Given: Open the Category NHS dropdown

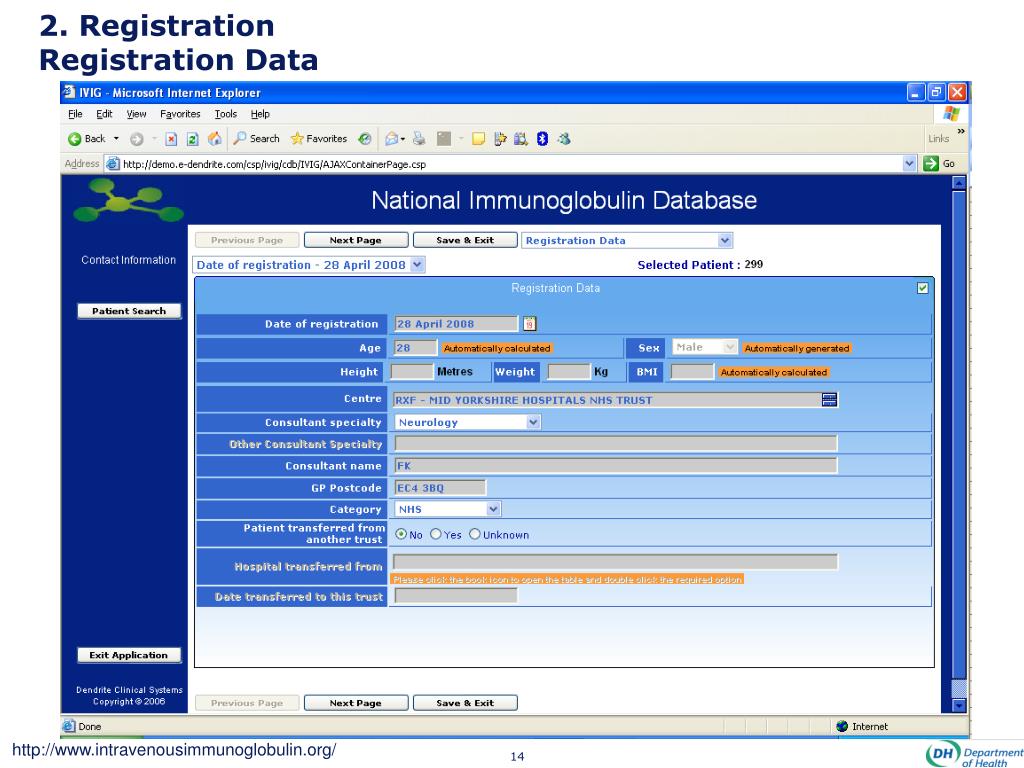Looking at the screenshot, I should tap(494, 509).
